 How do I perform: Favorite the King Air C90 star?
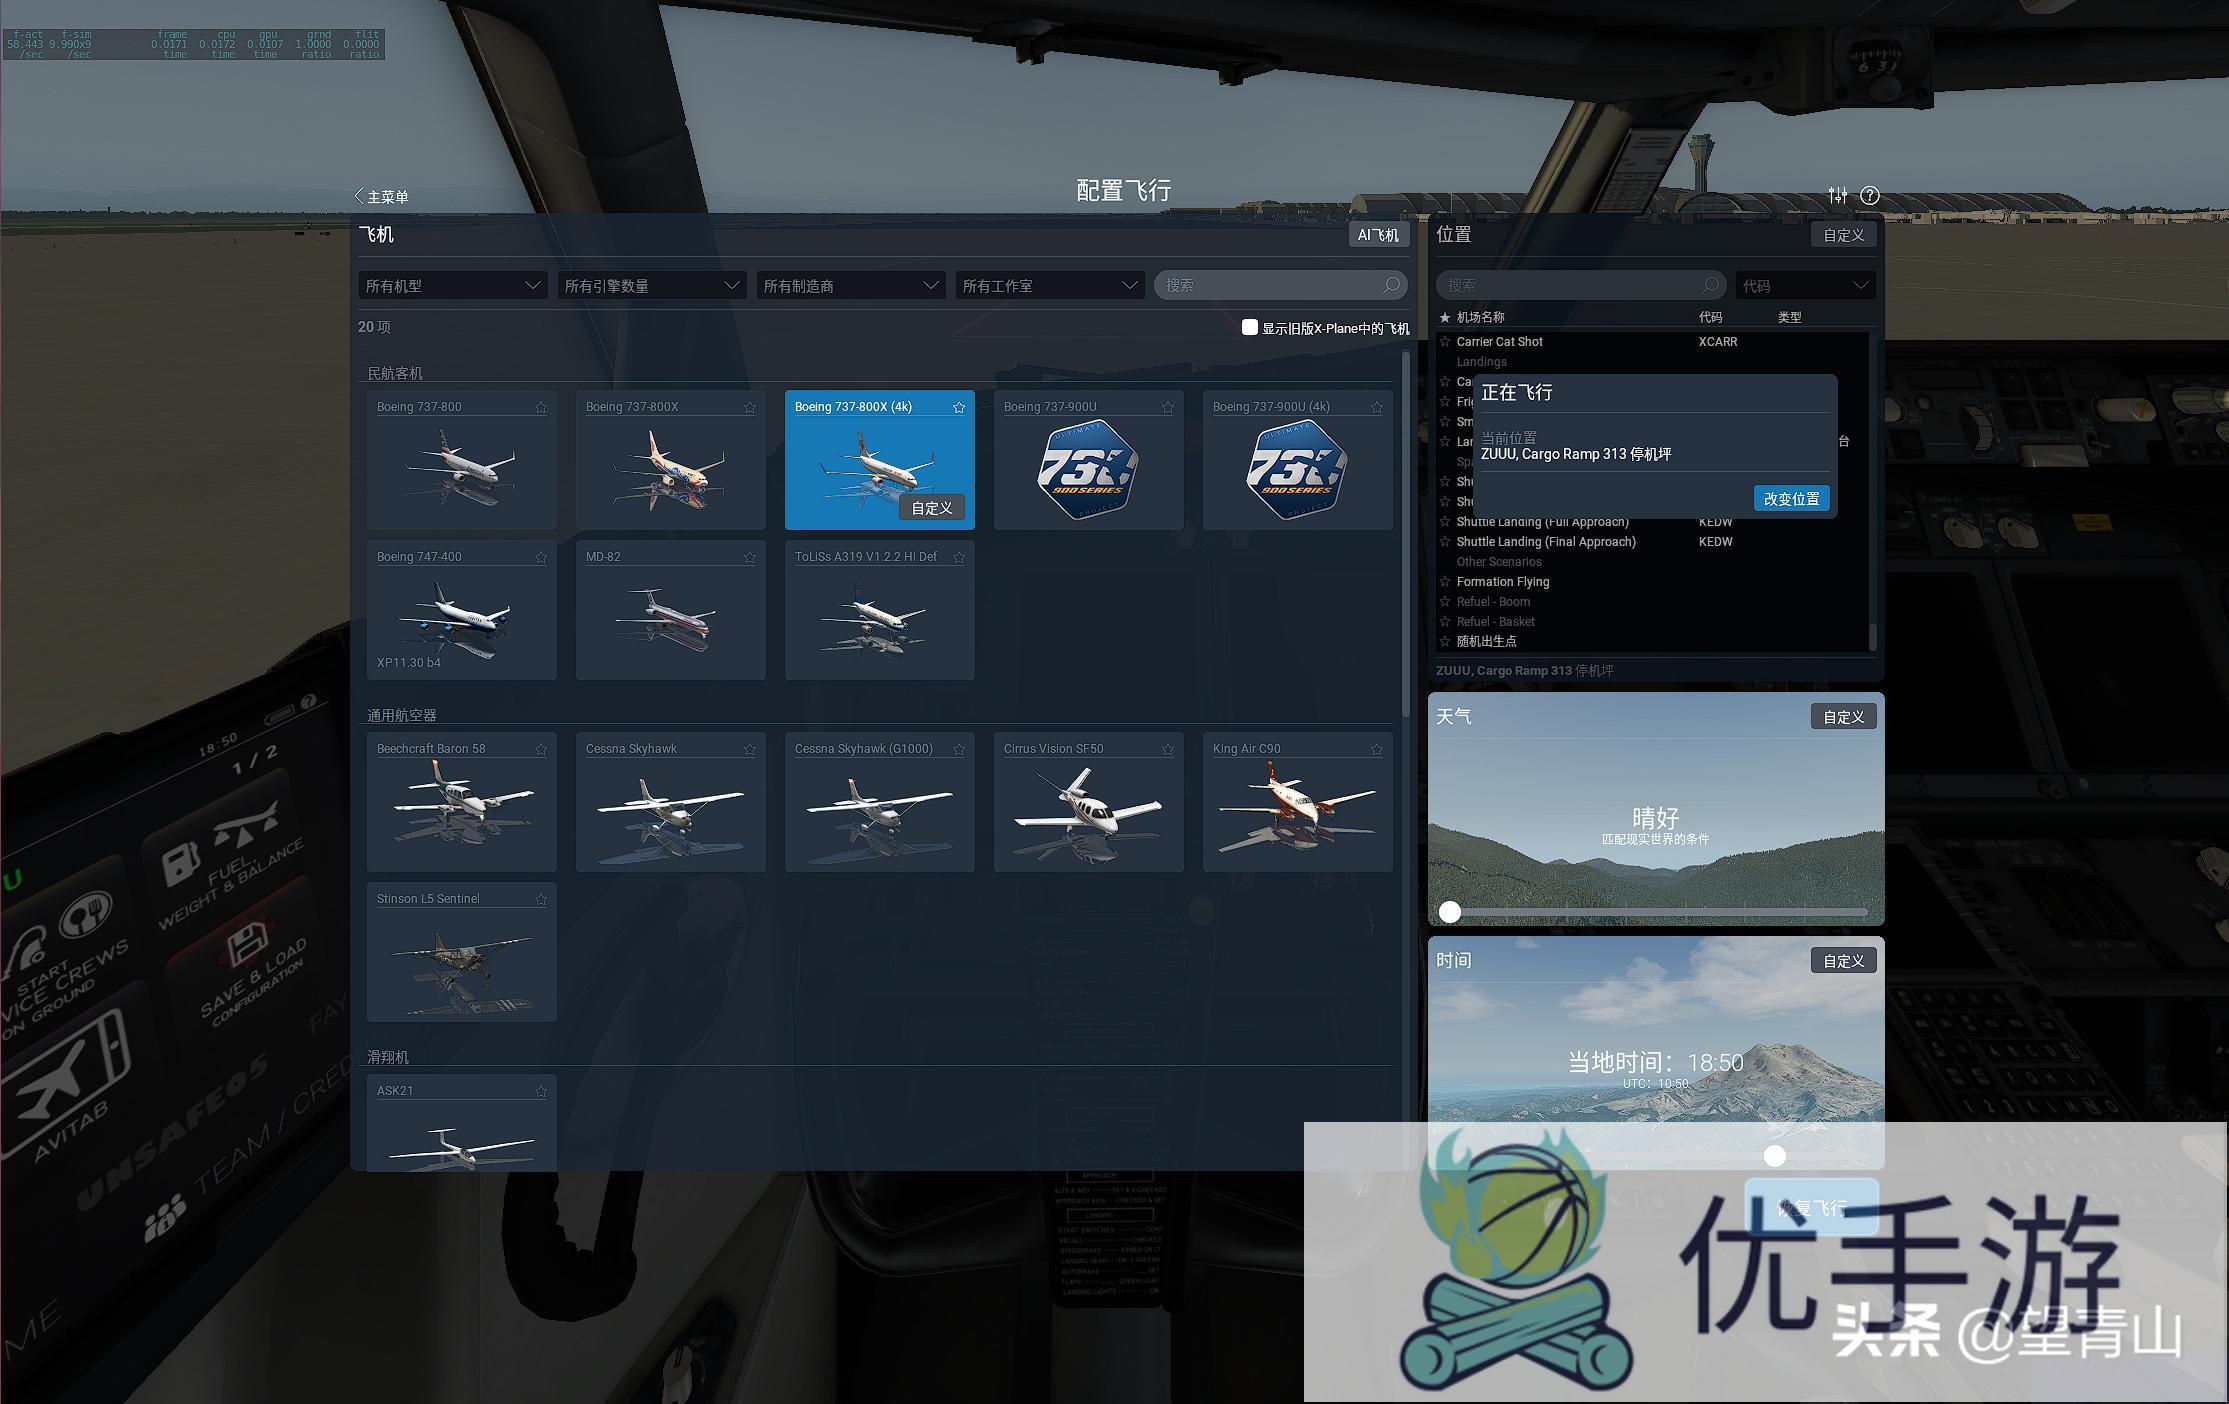point(1377,749)
